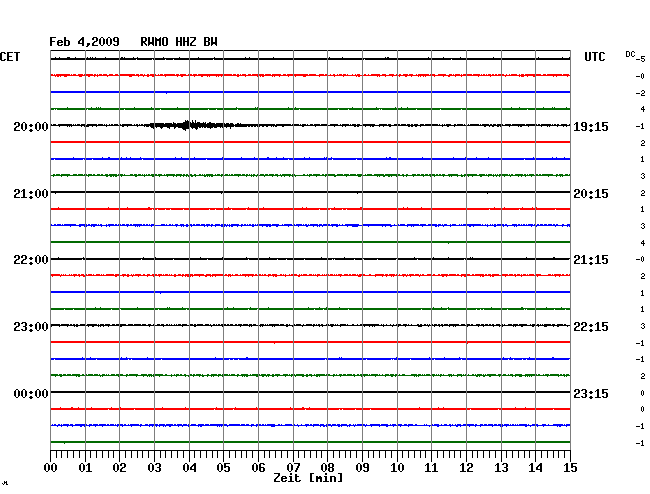This screenshot has height=494, width=650.
Task: Click the DC value 0 beside 23:15
Action: [x=643, y=393]
